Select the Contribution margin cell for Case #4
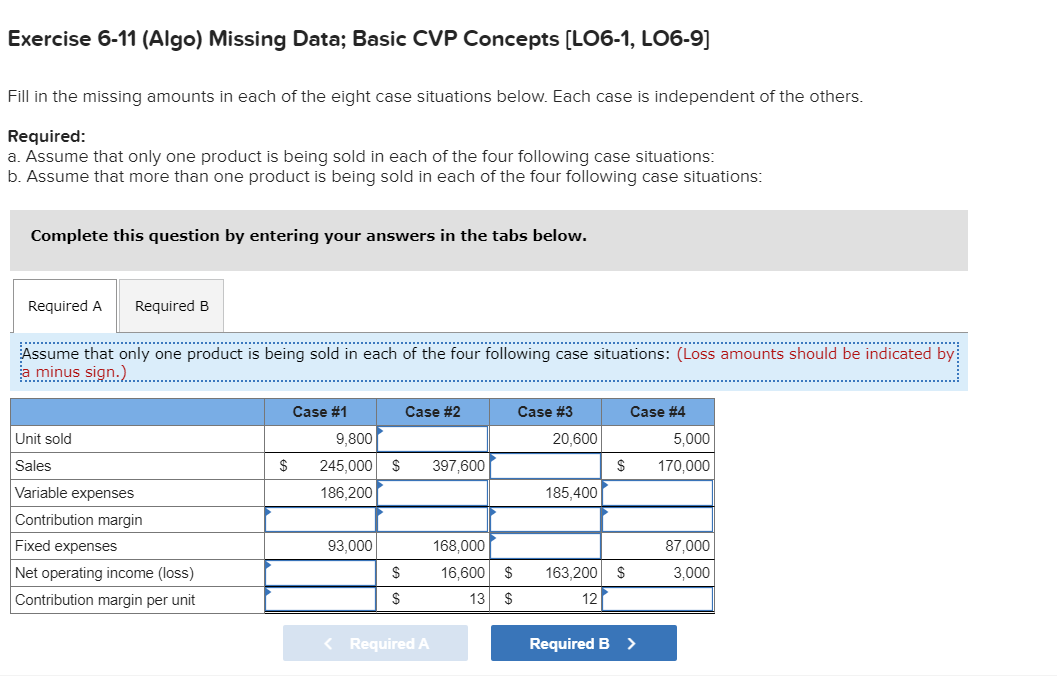The height and width of the screenshot is (682, 1057). (658, 519)
